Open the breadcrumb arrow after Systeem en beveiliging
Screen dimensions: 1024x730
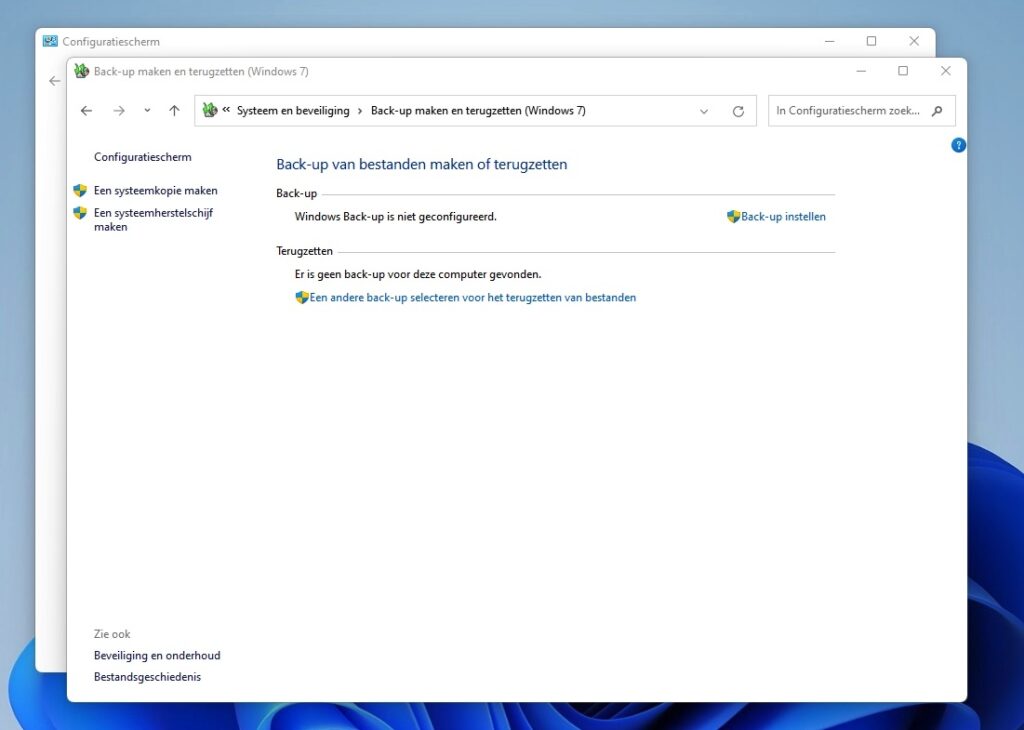[360, 111]
